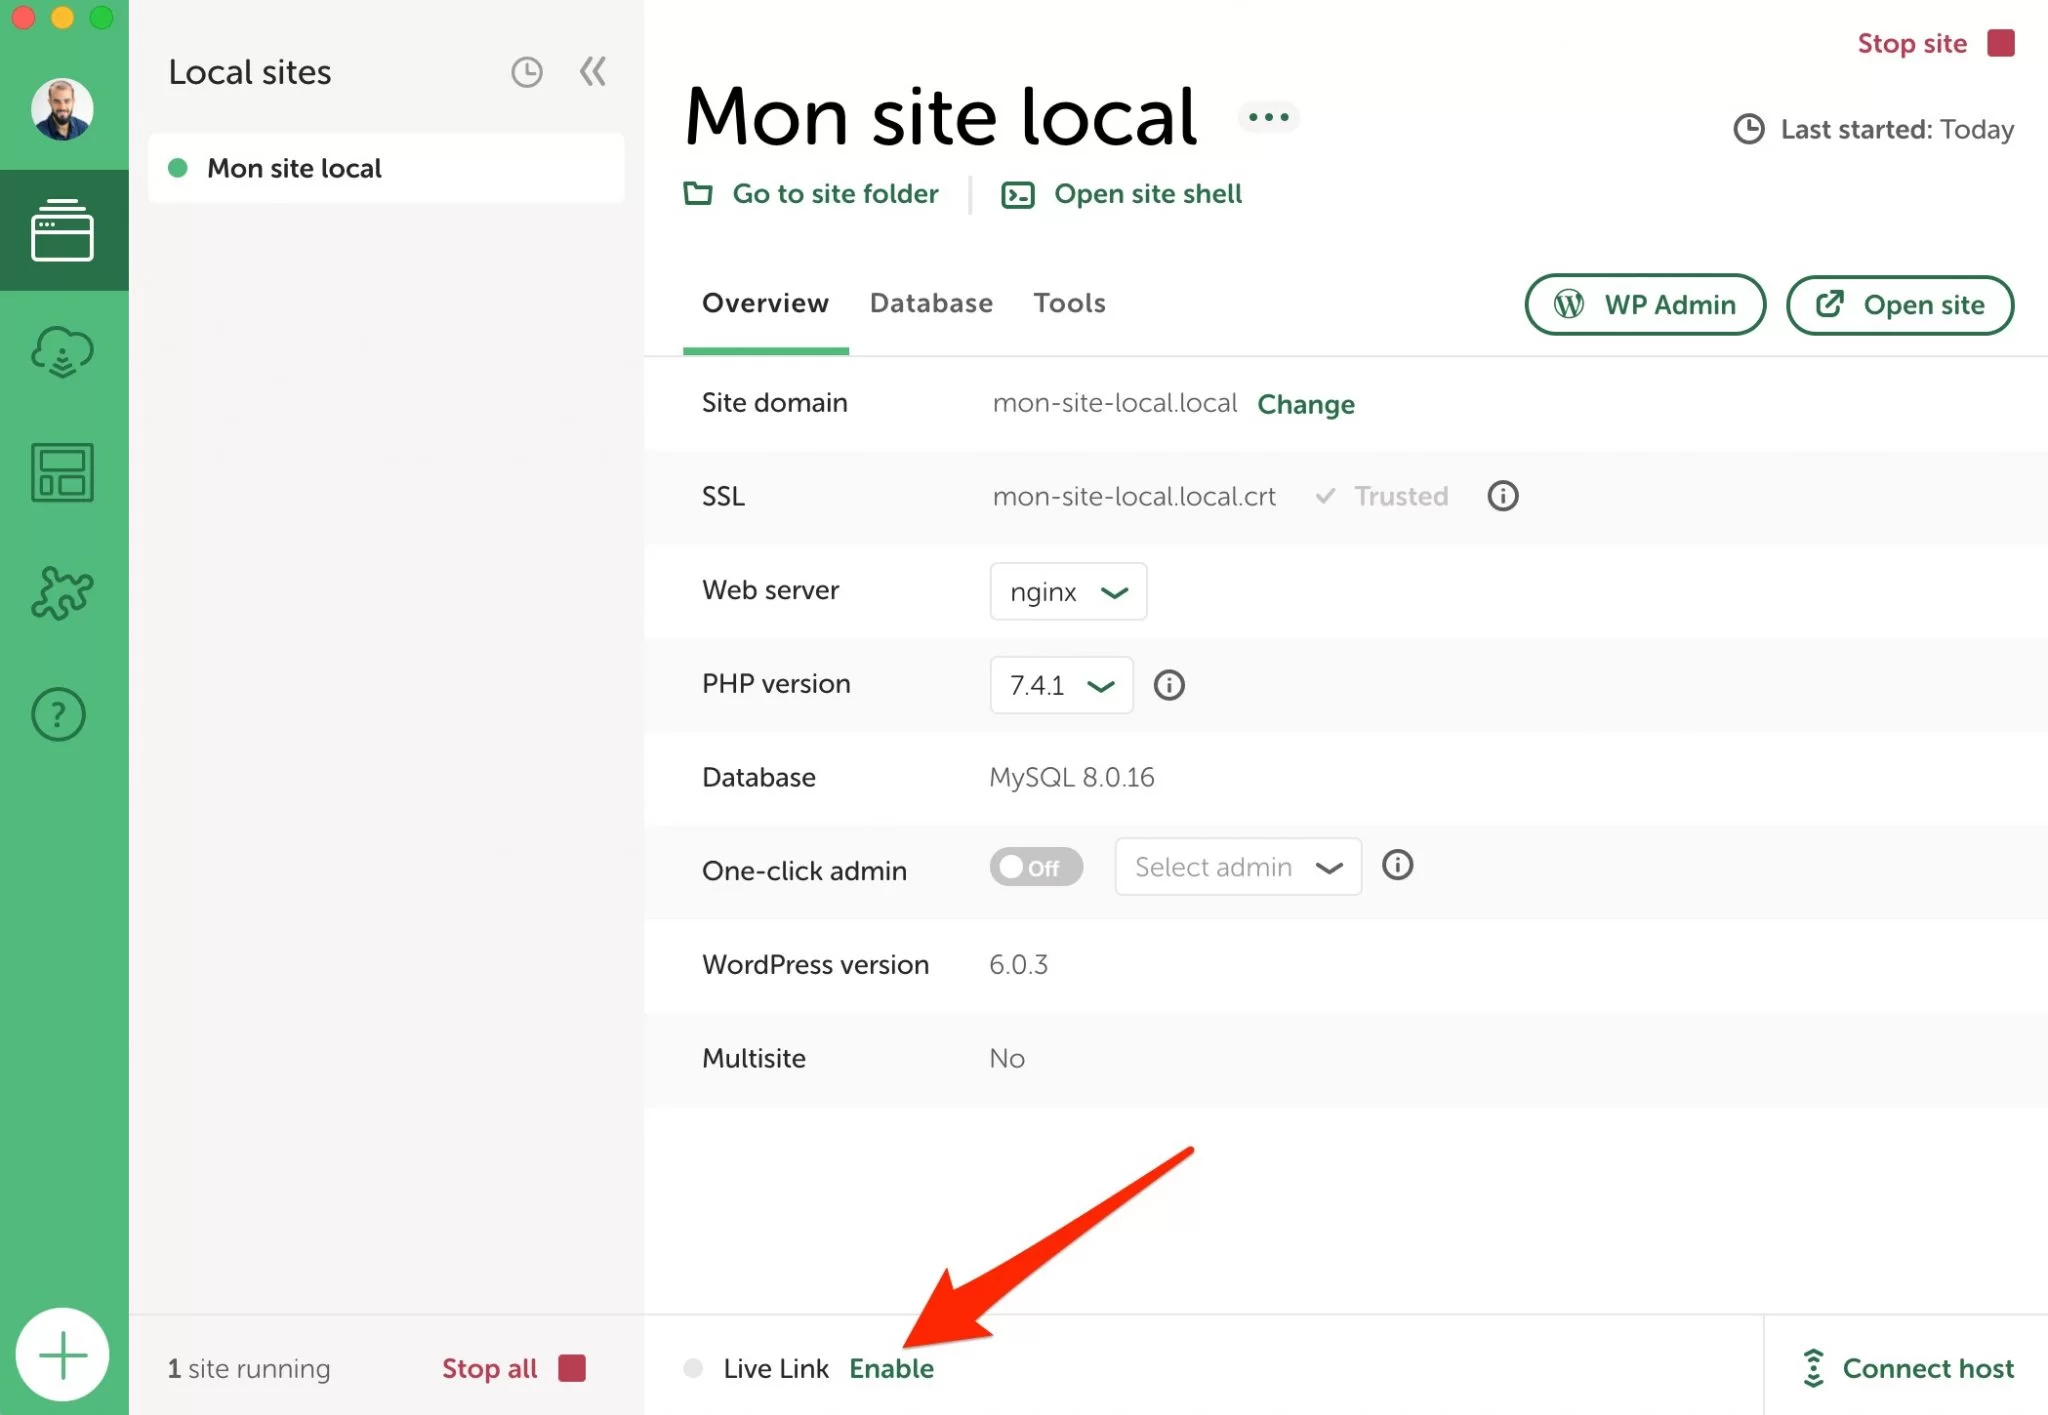2048x1415 pixels.
Task: Select Mon site local in sites list
Action: pos(386,168)
